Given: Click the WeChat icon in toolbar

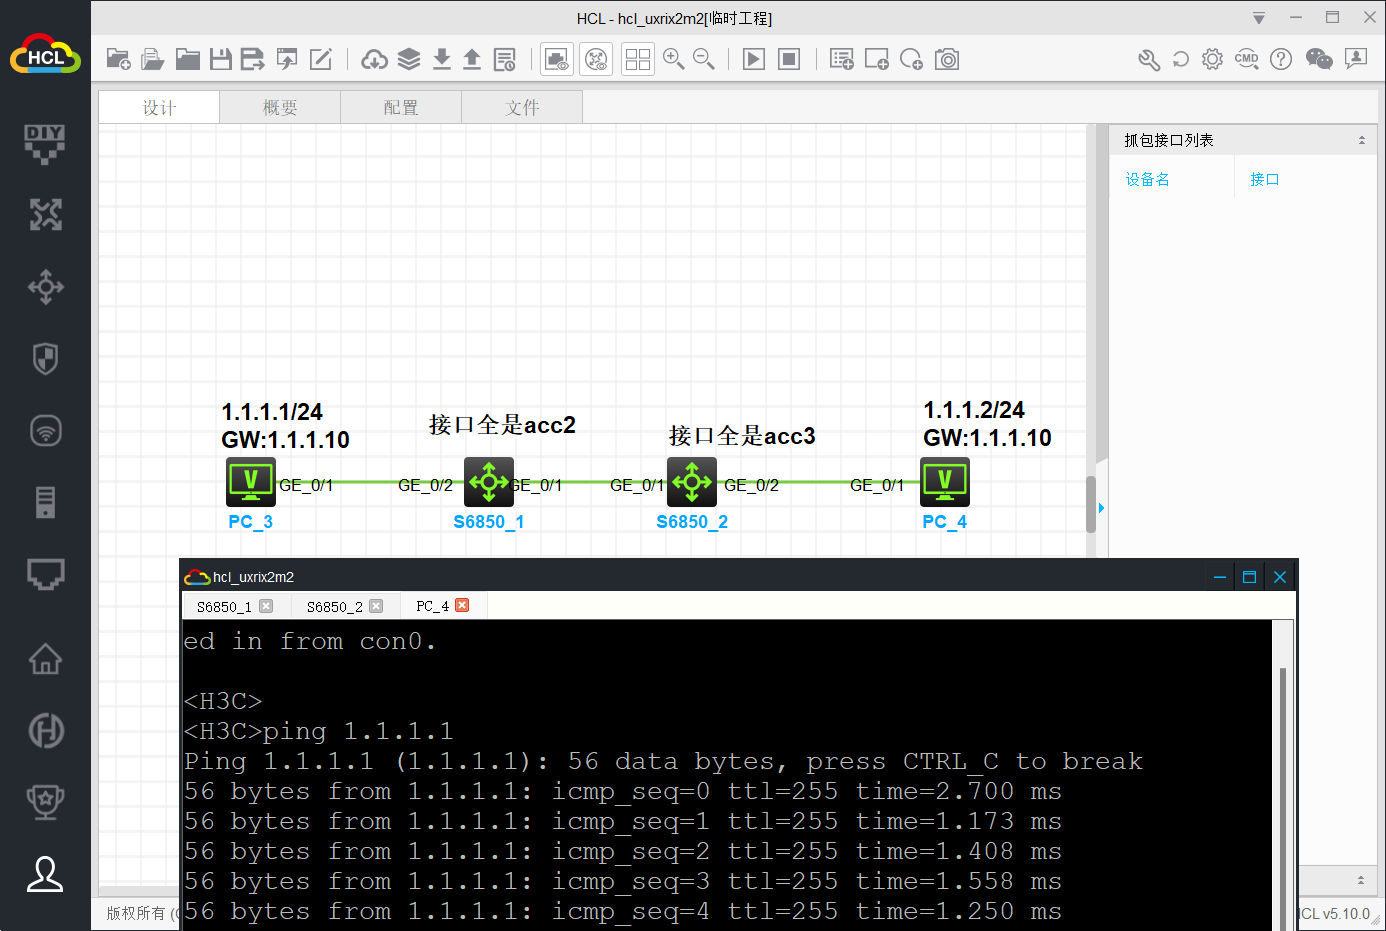Looking at the screenshot, I should click(x=1319, y=60).
